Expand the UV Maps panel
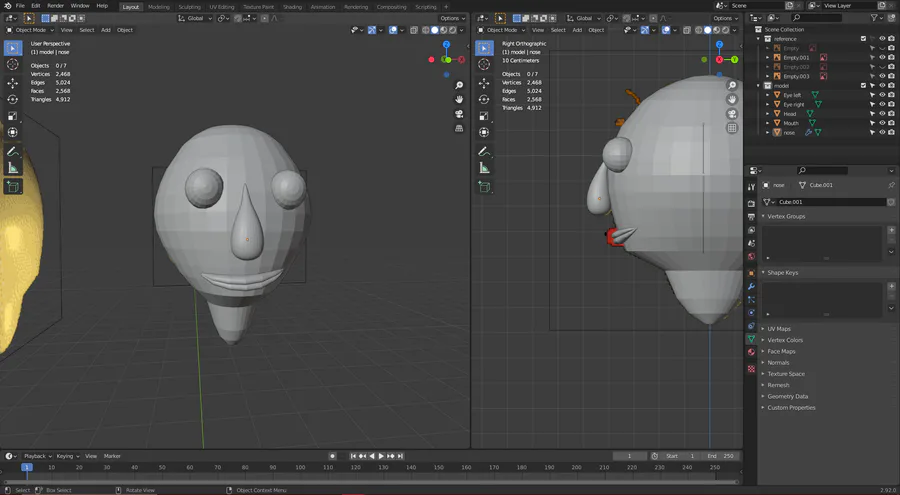 point(778,329)
